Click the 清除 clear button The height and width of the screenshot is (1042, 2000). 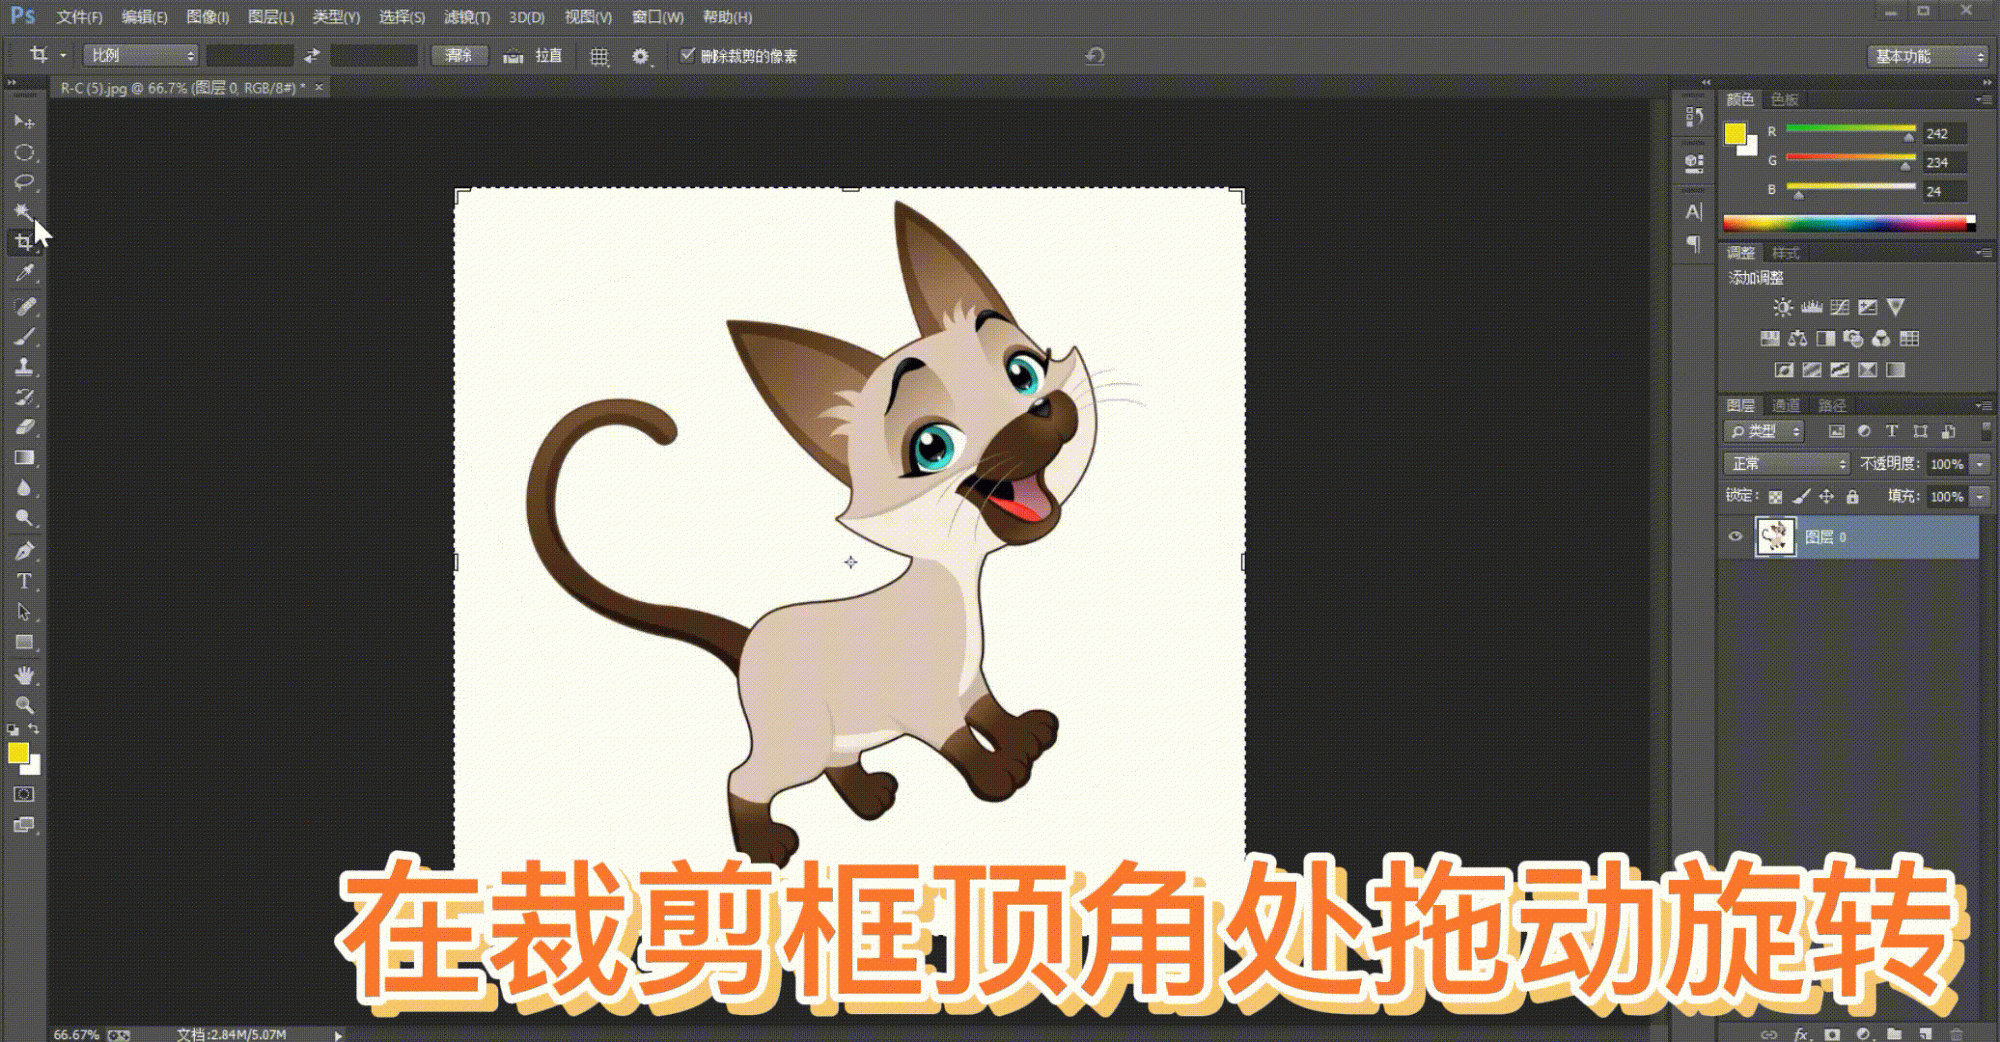459,56
